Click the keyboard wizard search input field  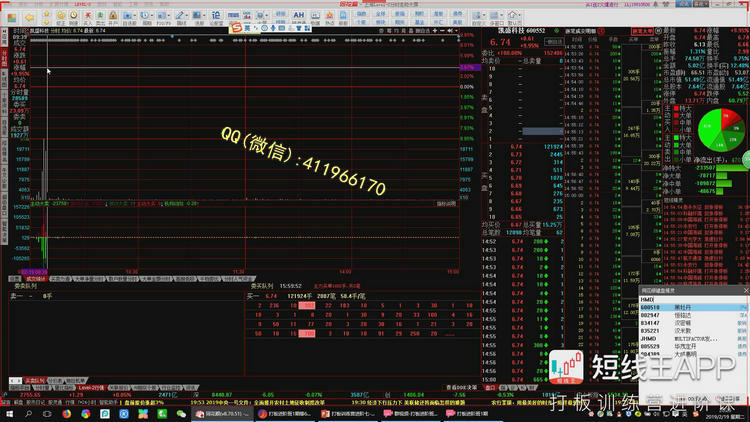click(x=693, y=300)
